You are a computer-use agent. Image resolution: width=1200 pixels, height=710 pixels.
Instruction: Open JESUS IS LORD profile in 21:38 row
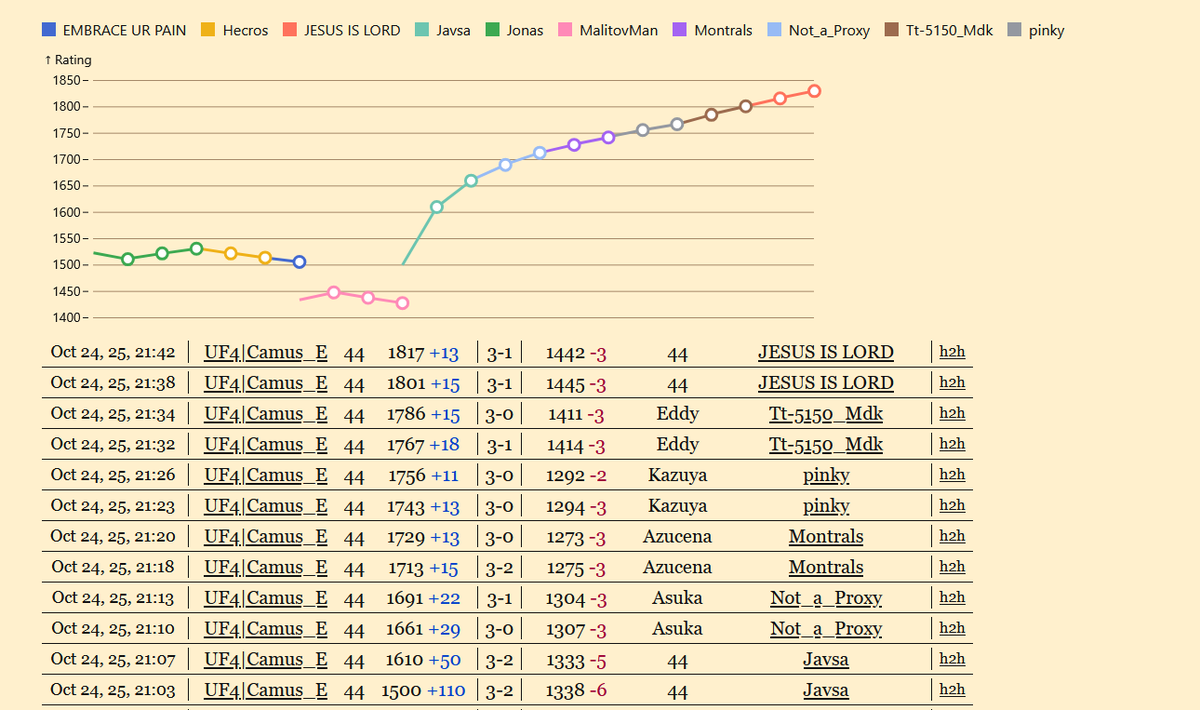(826, 383)
